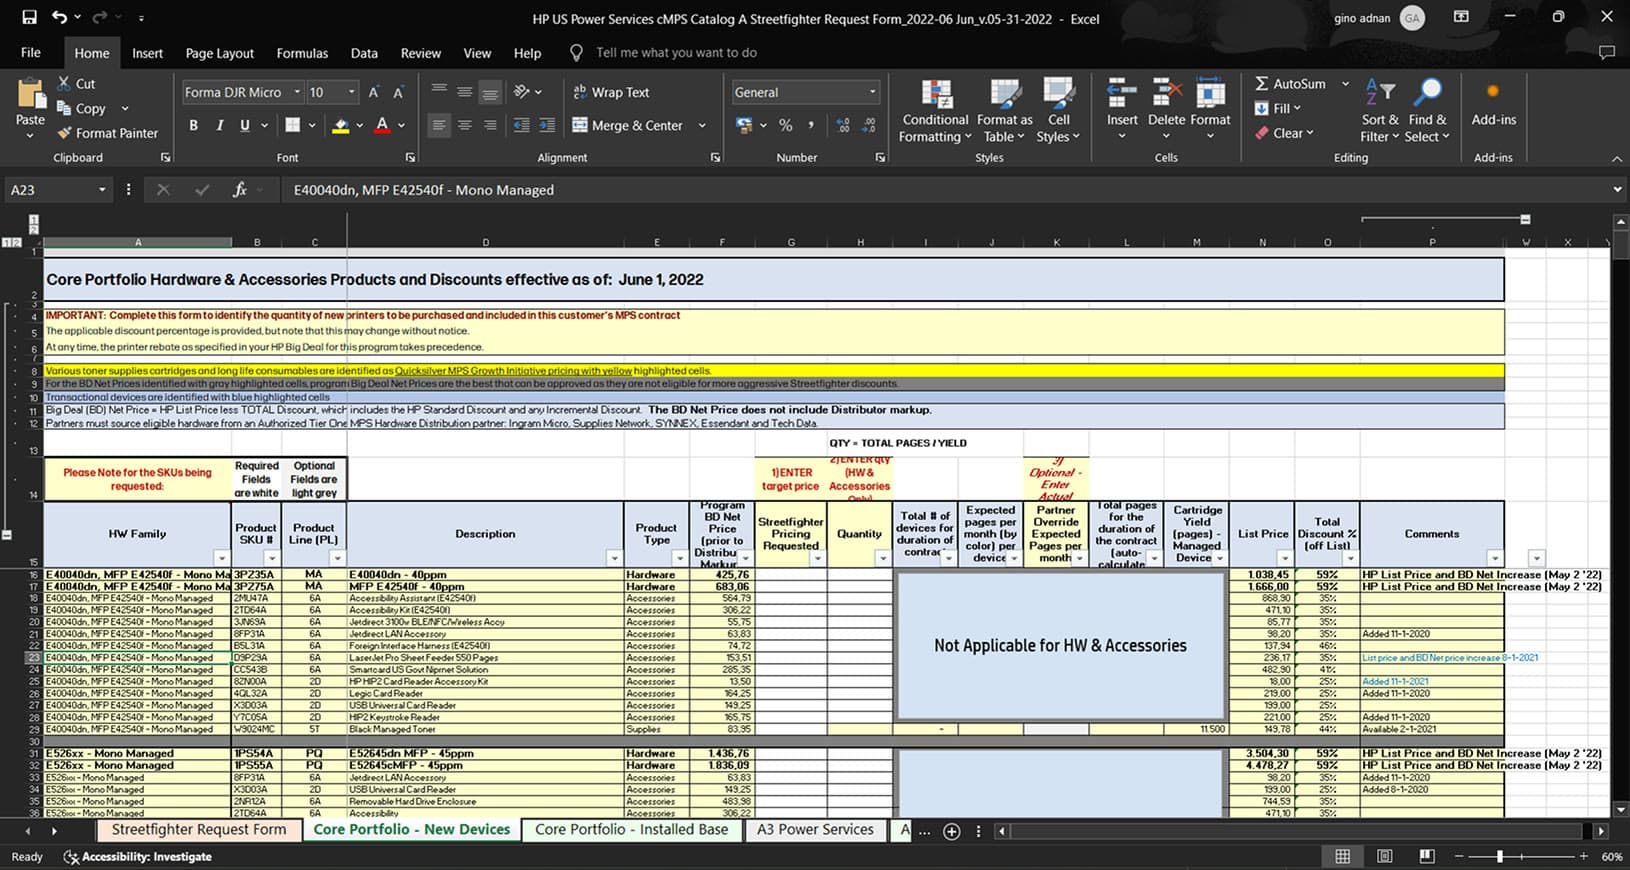Image resolution: width=1630 pixels, height=870 pixels.
Task: Align text to the right
Action: pos(490,125)
